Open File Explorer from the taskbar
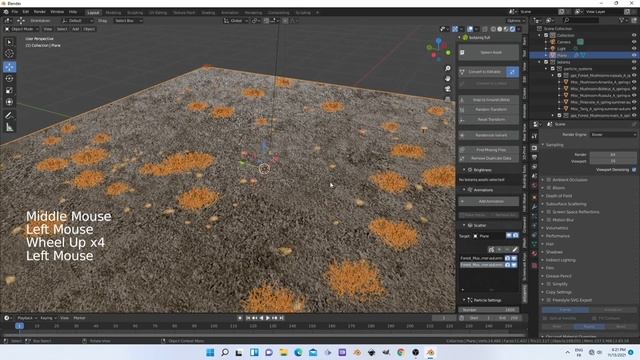Image resolution: width=640 pixels, height=360 pixels. [x=284, y=352]
